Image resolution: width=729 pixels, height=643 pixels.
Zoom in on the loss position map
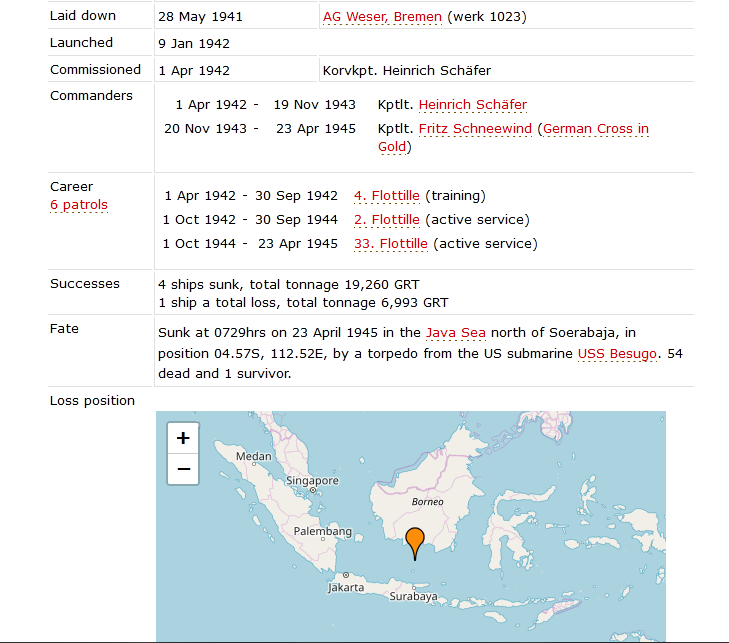coord(183,438)
